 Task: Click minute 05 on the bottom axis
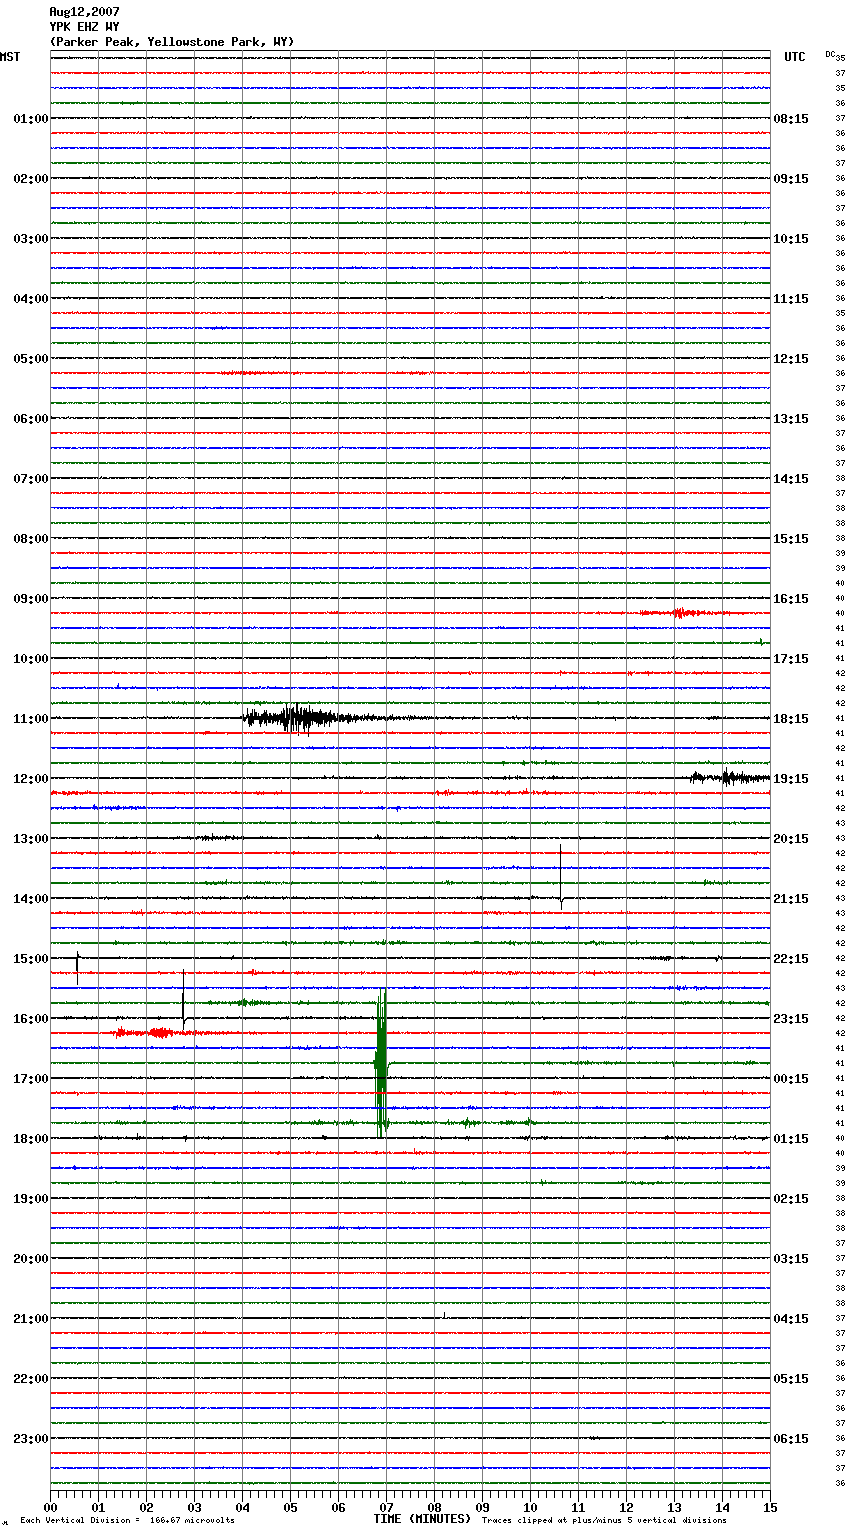290,1507
